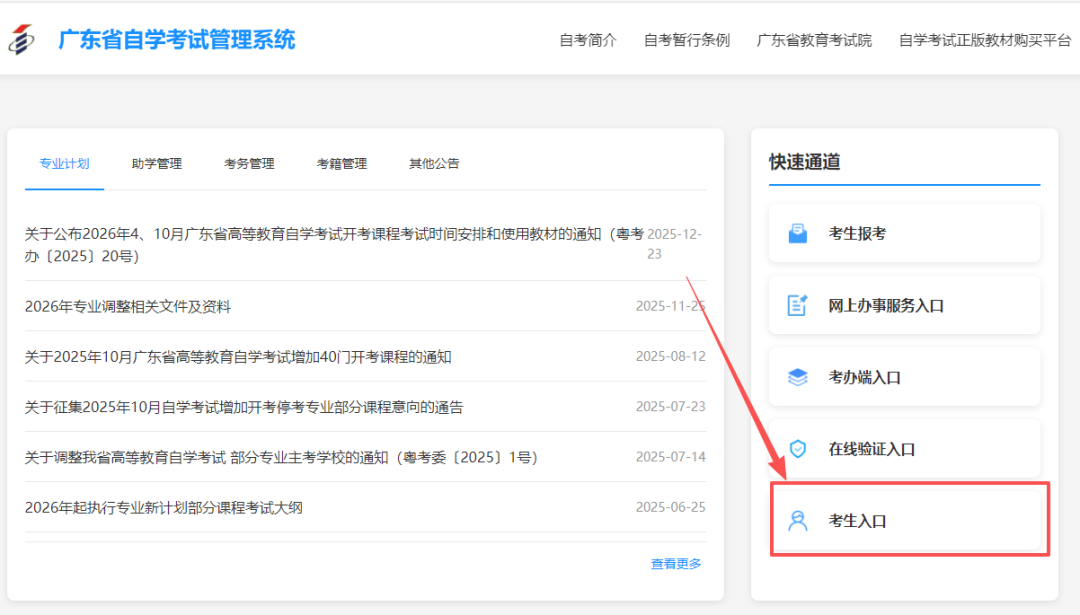1080x615 pixels.
Task: Click the site logo emblem icon
Action: pos(21,39)
